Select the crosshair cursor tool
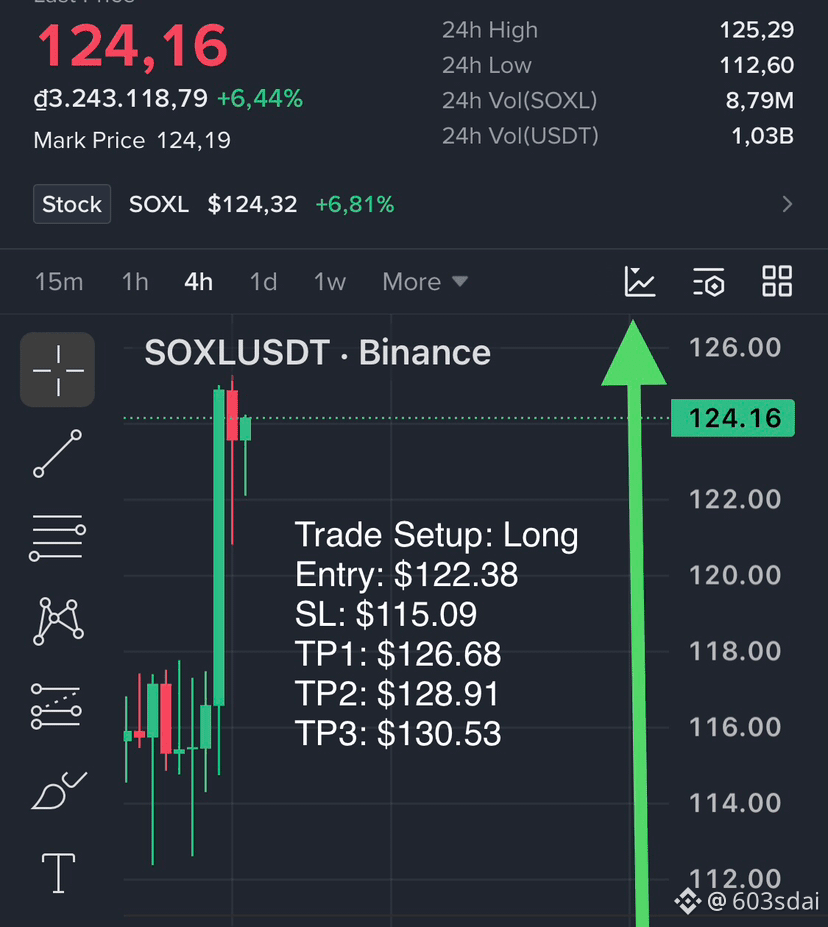This screenshot has height=927, width=828. click(58, 370)
